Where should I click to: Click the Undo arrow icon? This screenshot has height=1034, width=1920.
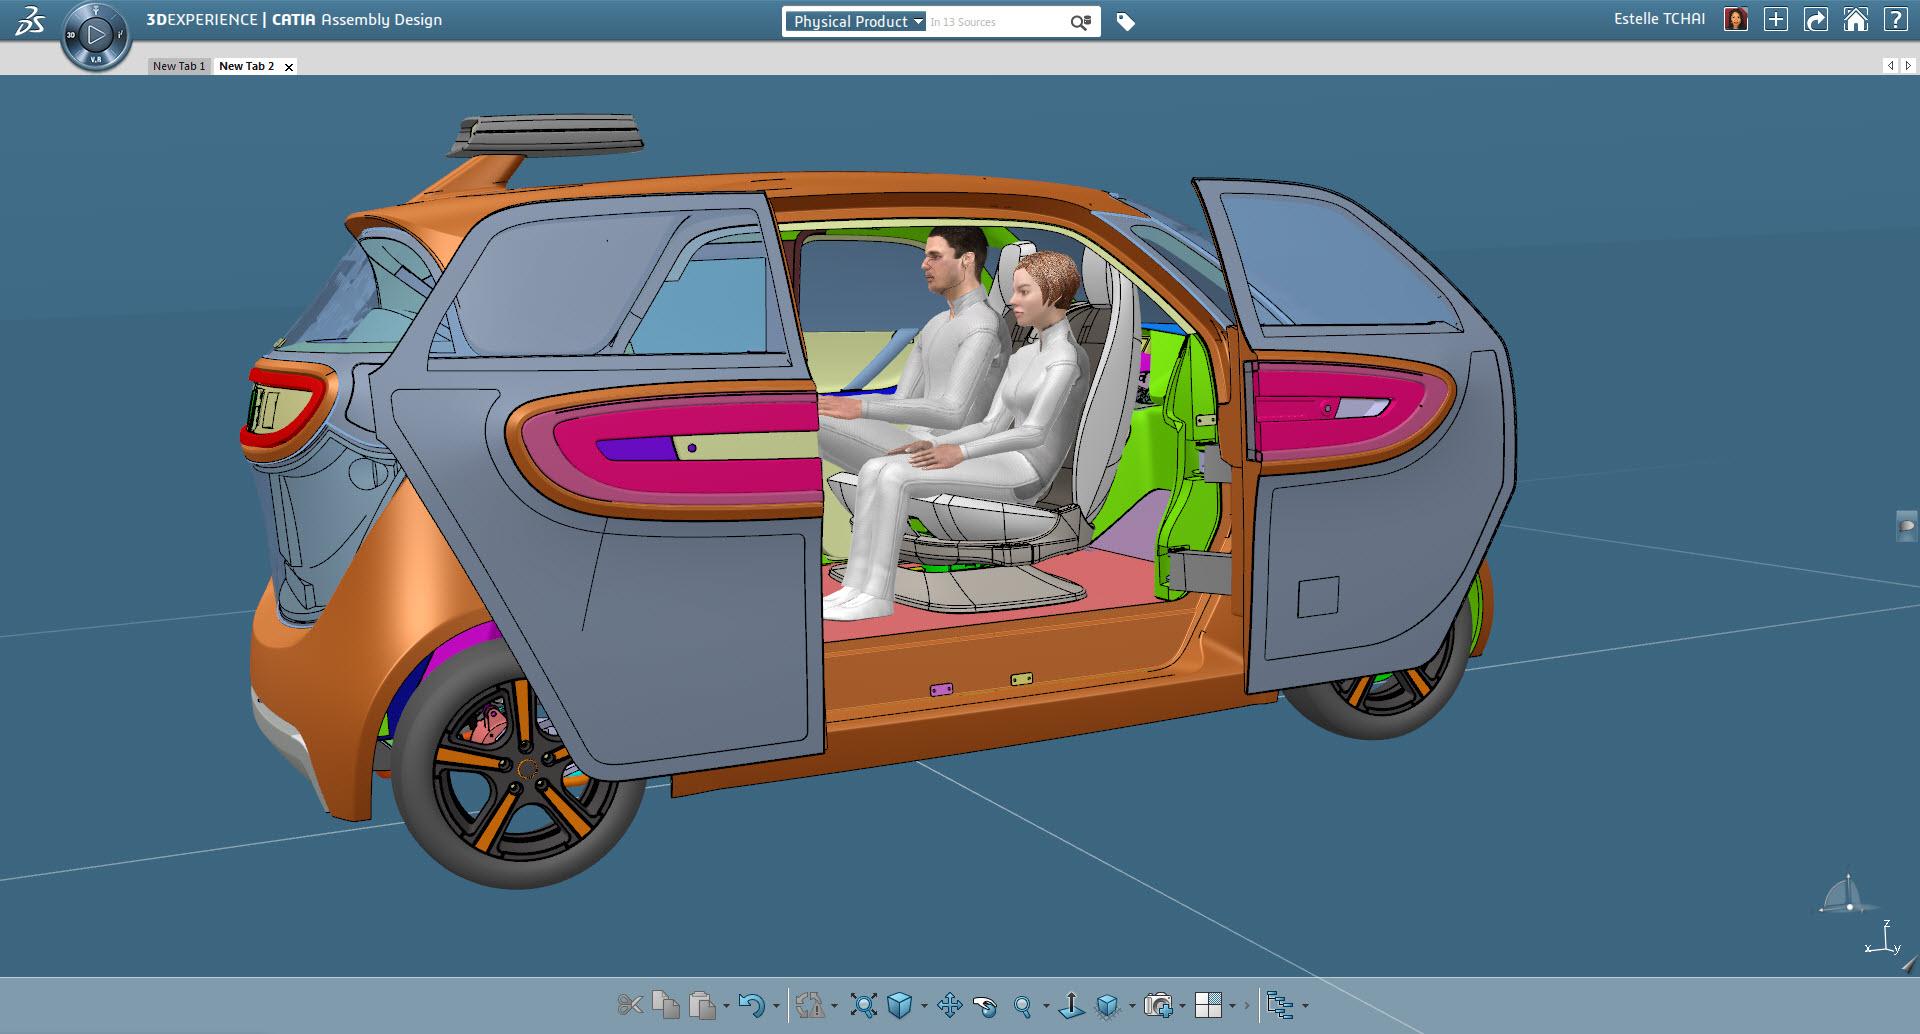(x=750, y=1005)
